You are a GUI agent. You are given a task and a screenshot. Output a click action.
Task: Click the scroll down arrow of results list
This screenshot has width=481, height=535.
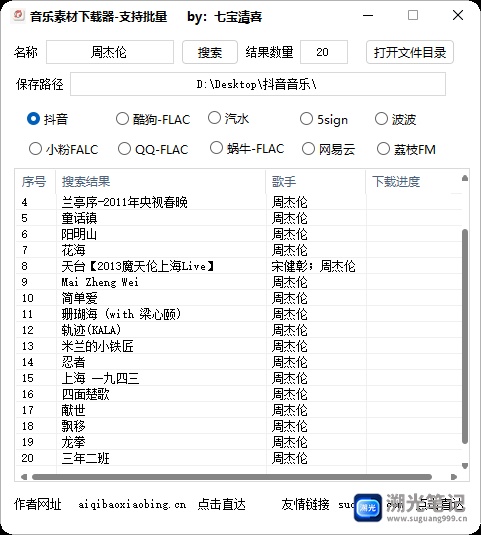point(465,466)
